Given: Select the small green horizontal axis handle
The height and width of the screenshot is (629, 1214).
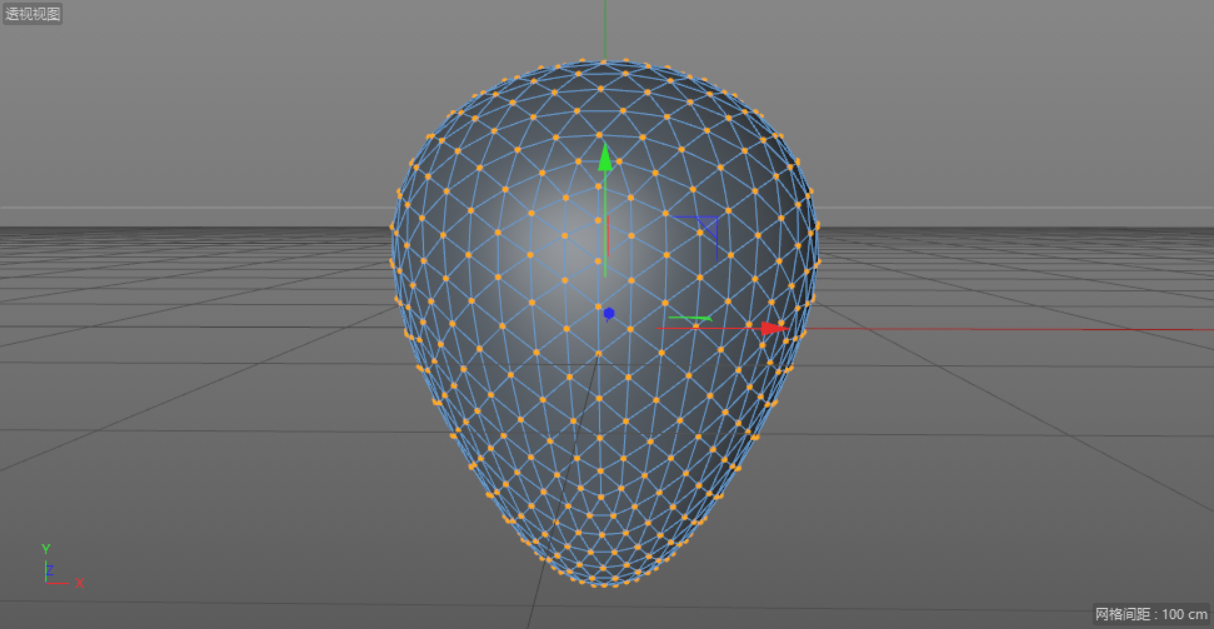Looking at the screenshot, I should pyautogui.click(x=688, y=318).
